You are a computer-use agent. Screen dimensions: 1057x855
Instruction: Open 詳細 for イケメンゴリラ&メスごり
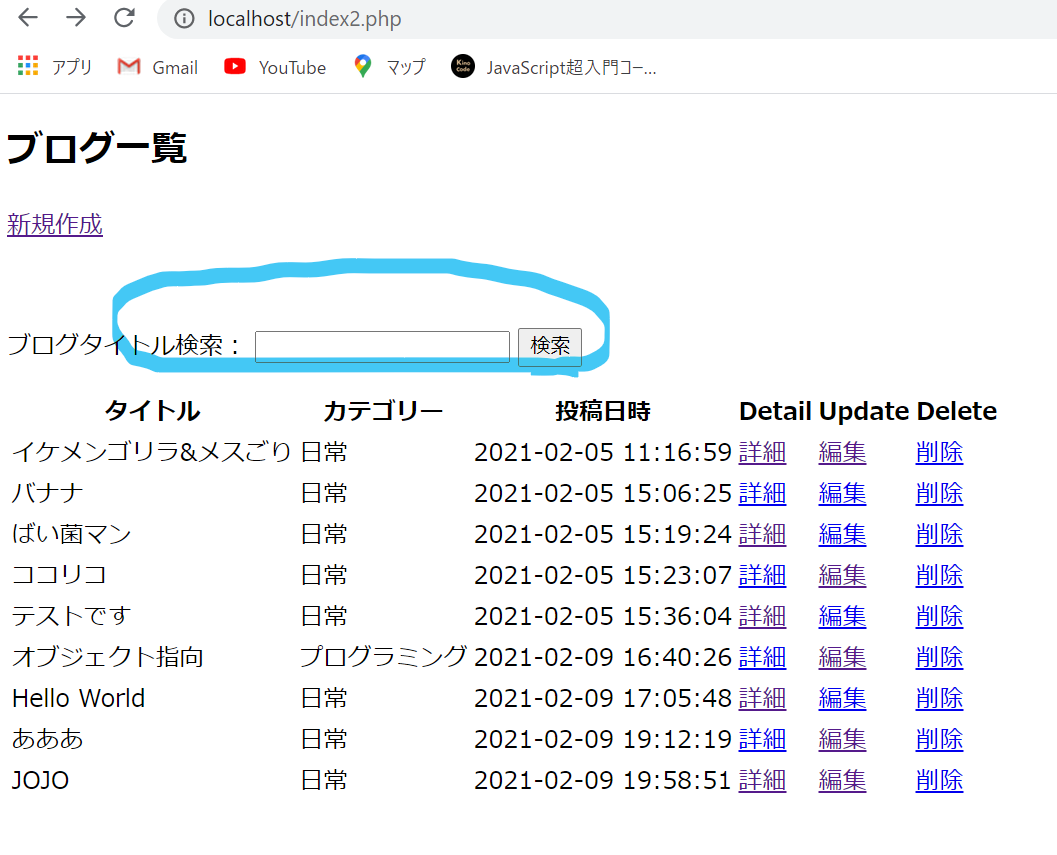click(x=762, y=452)
